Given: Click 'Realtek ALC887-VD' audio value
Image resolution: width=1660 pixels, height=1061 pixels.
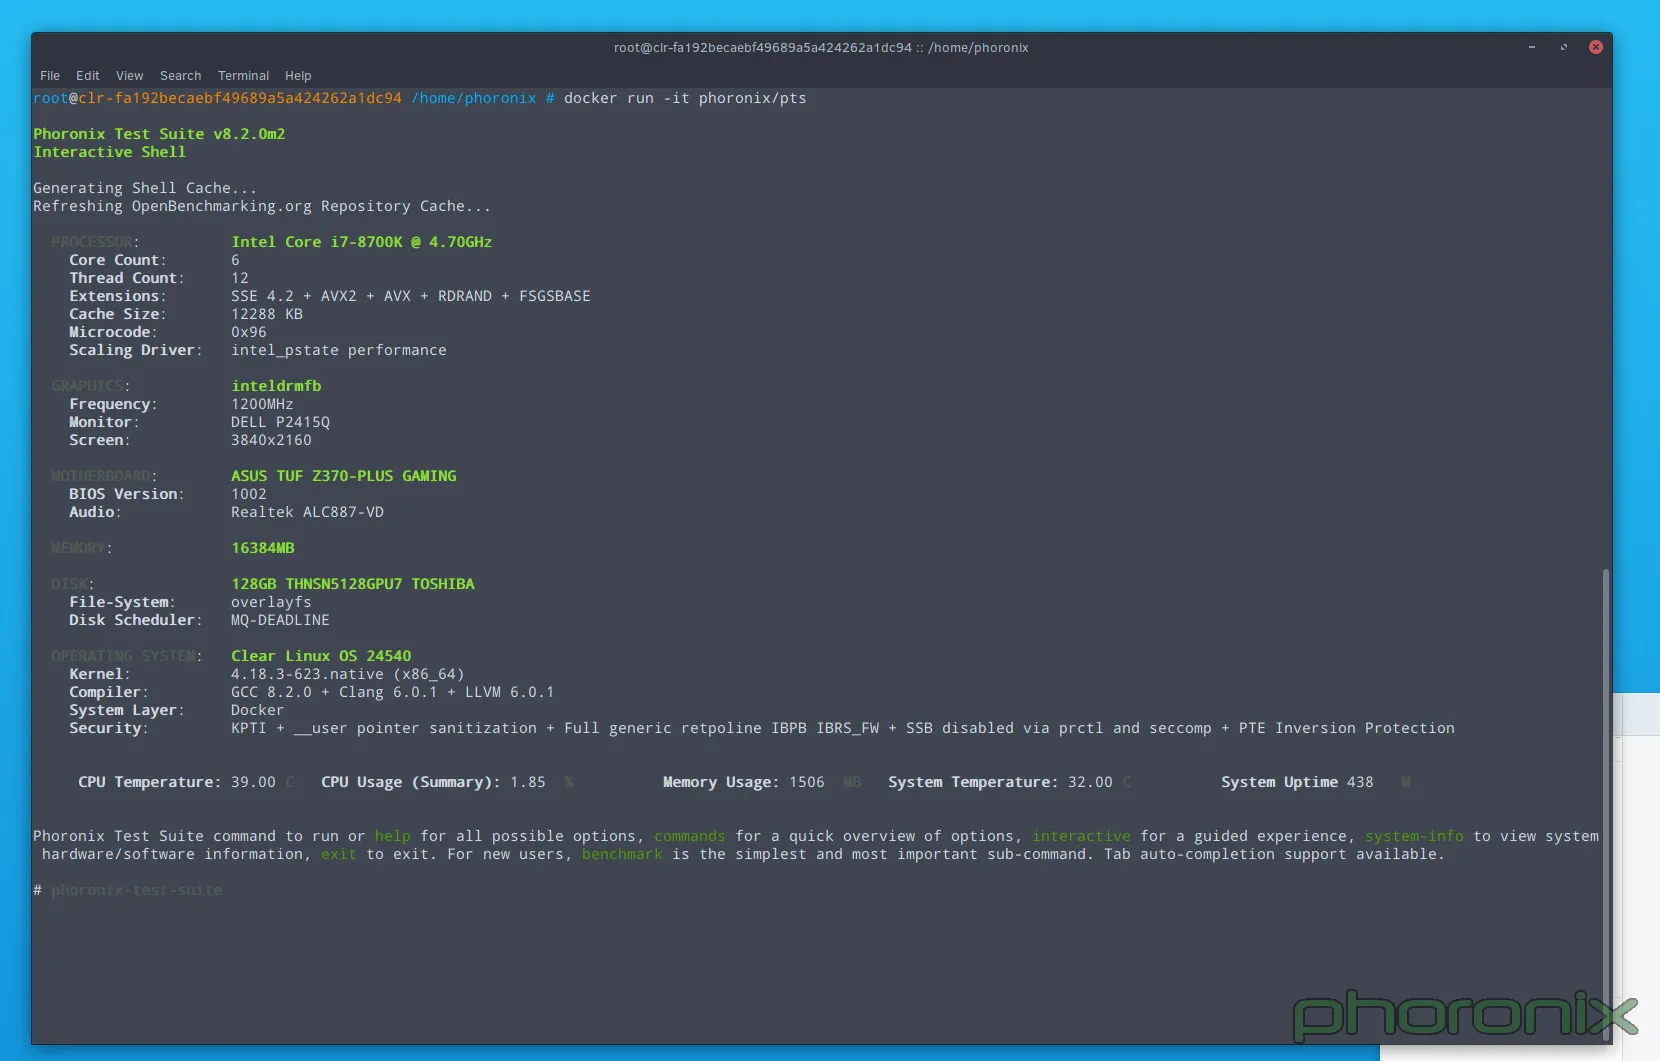Looking at the screenshot, I should click(307, 512).
